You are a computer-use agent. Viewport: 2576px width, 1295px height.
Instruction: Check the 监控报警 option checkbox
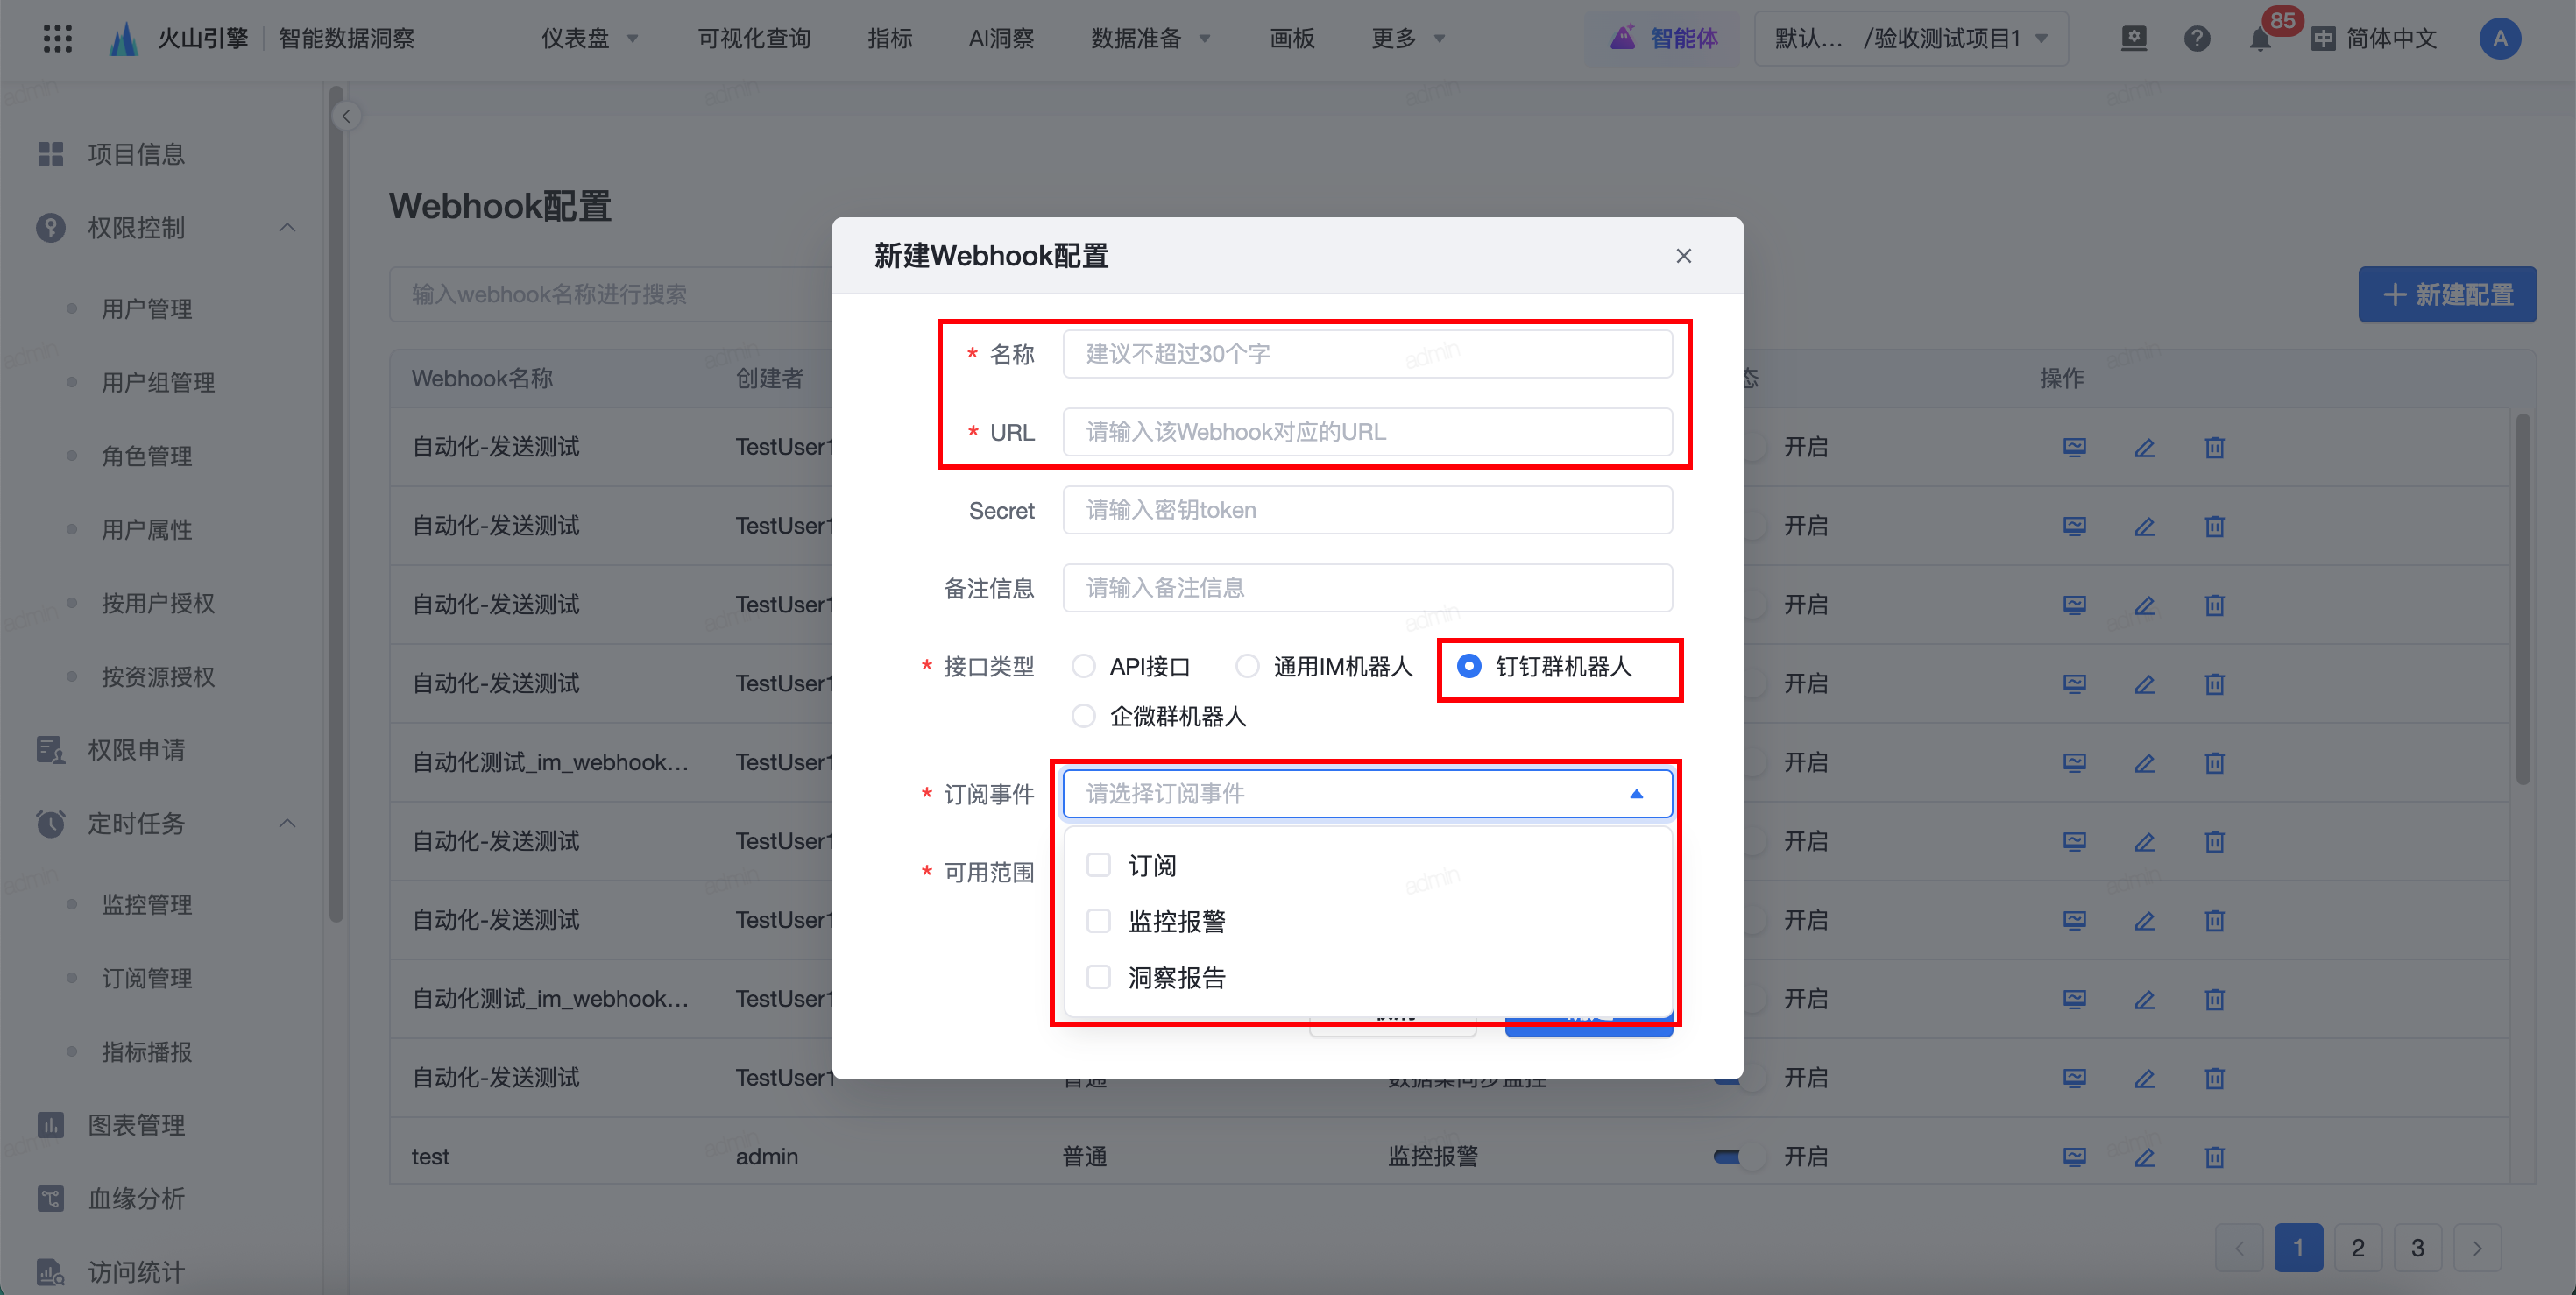click(1098, 921)
